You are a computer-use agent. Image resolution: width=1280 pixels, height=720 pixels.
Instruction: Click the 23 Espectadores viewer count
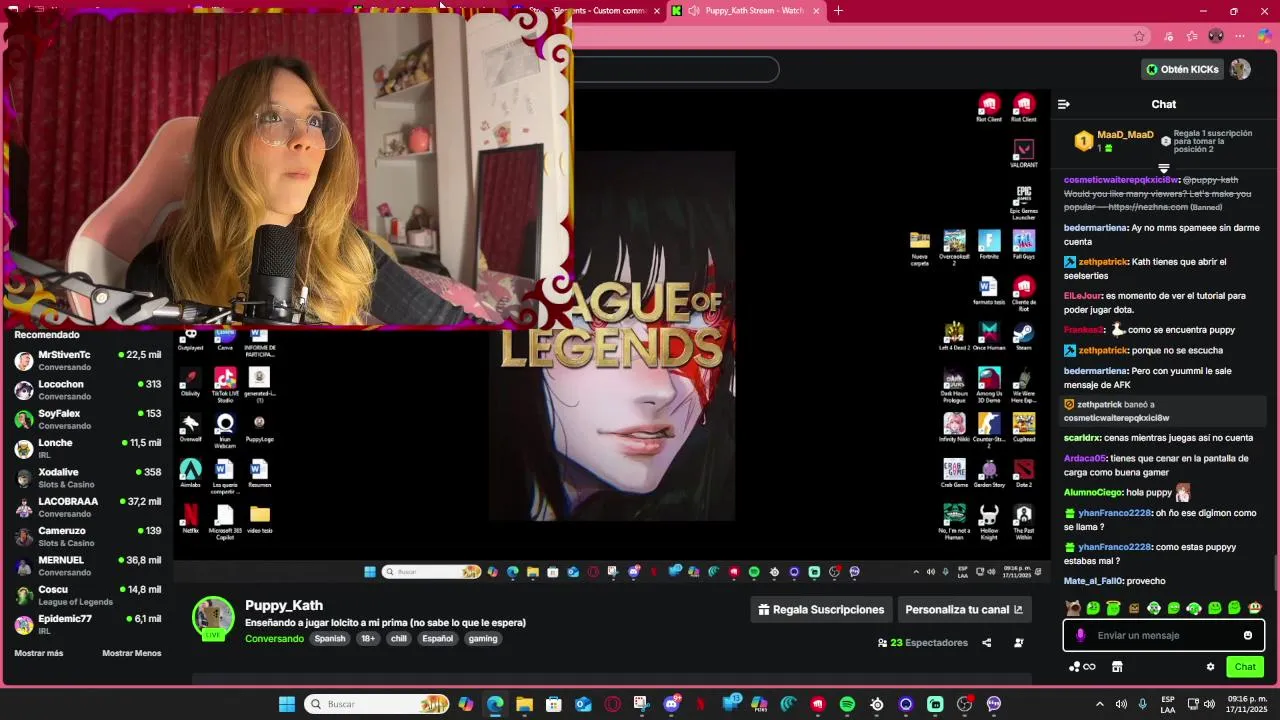(x=922, y=643)
